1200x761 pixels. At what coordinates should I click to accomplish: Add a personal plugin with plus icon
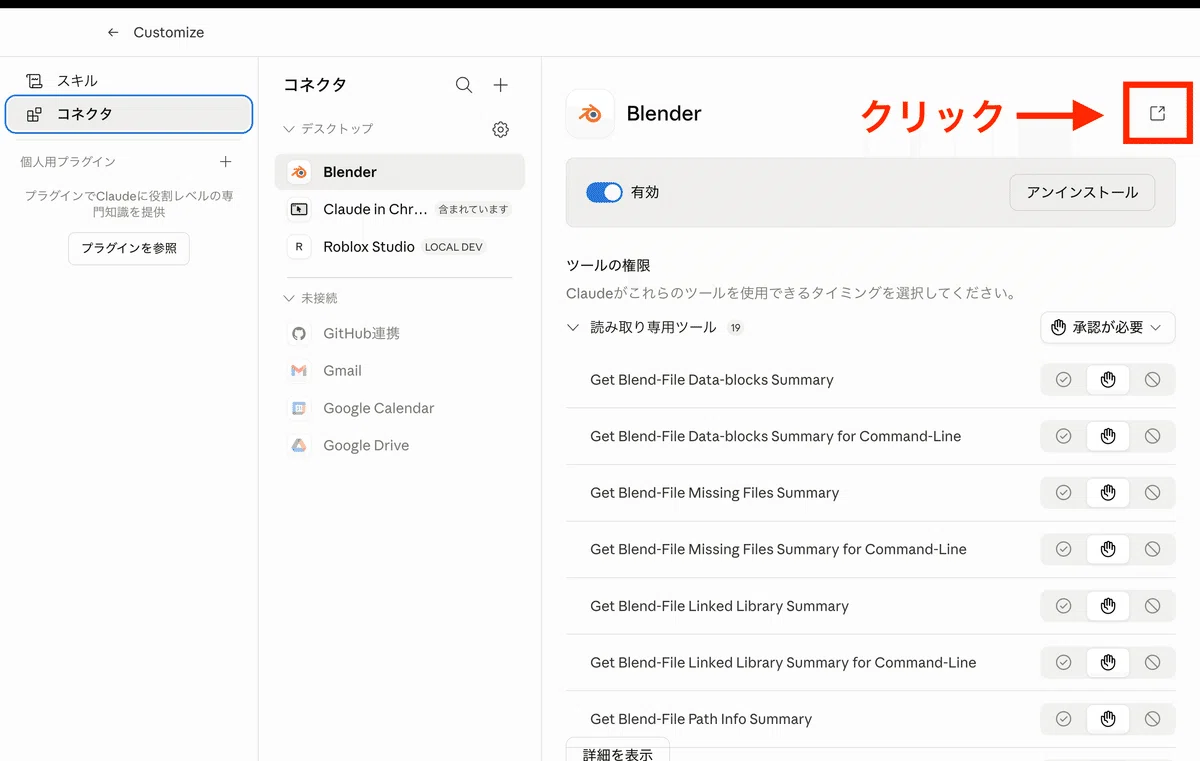point(225,161)
